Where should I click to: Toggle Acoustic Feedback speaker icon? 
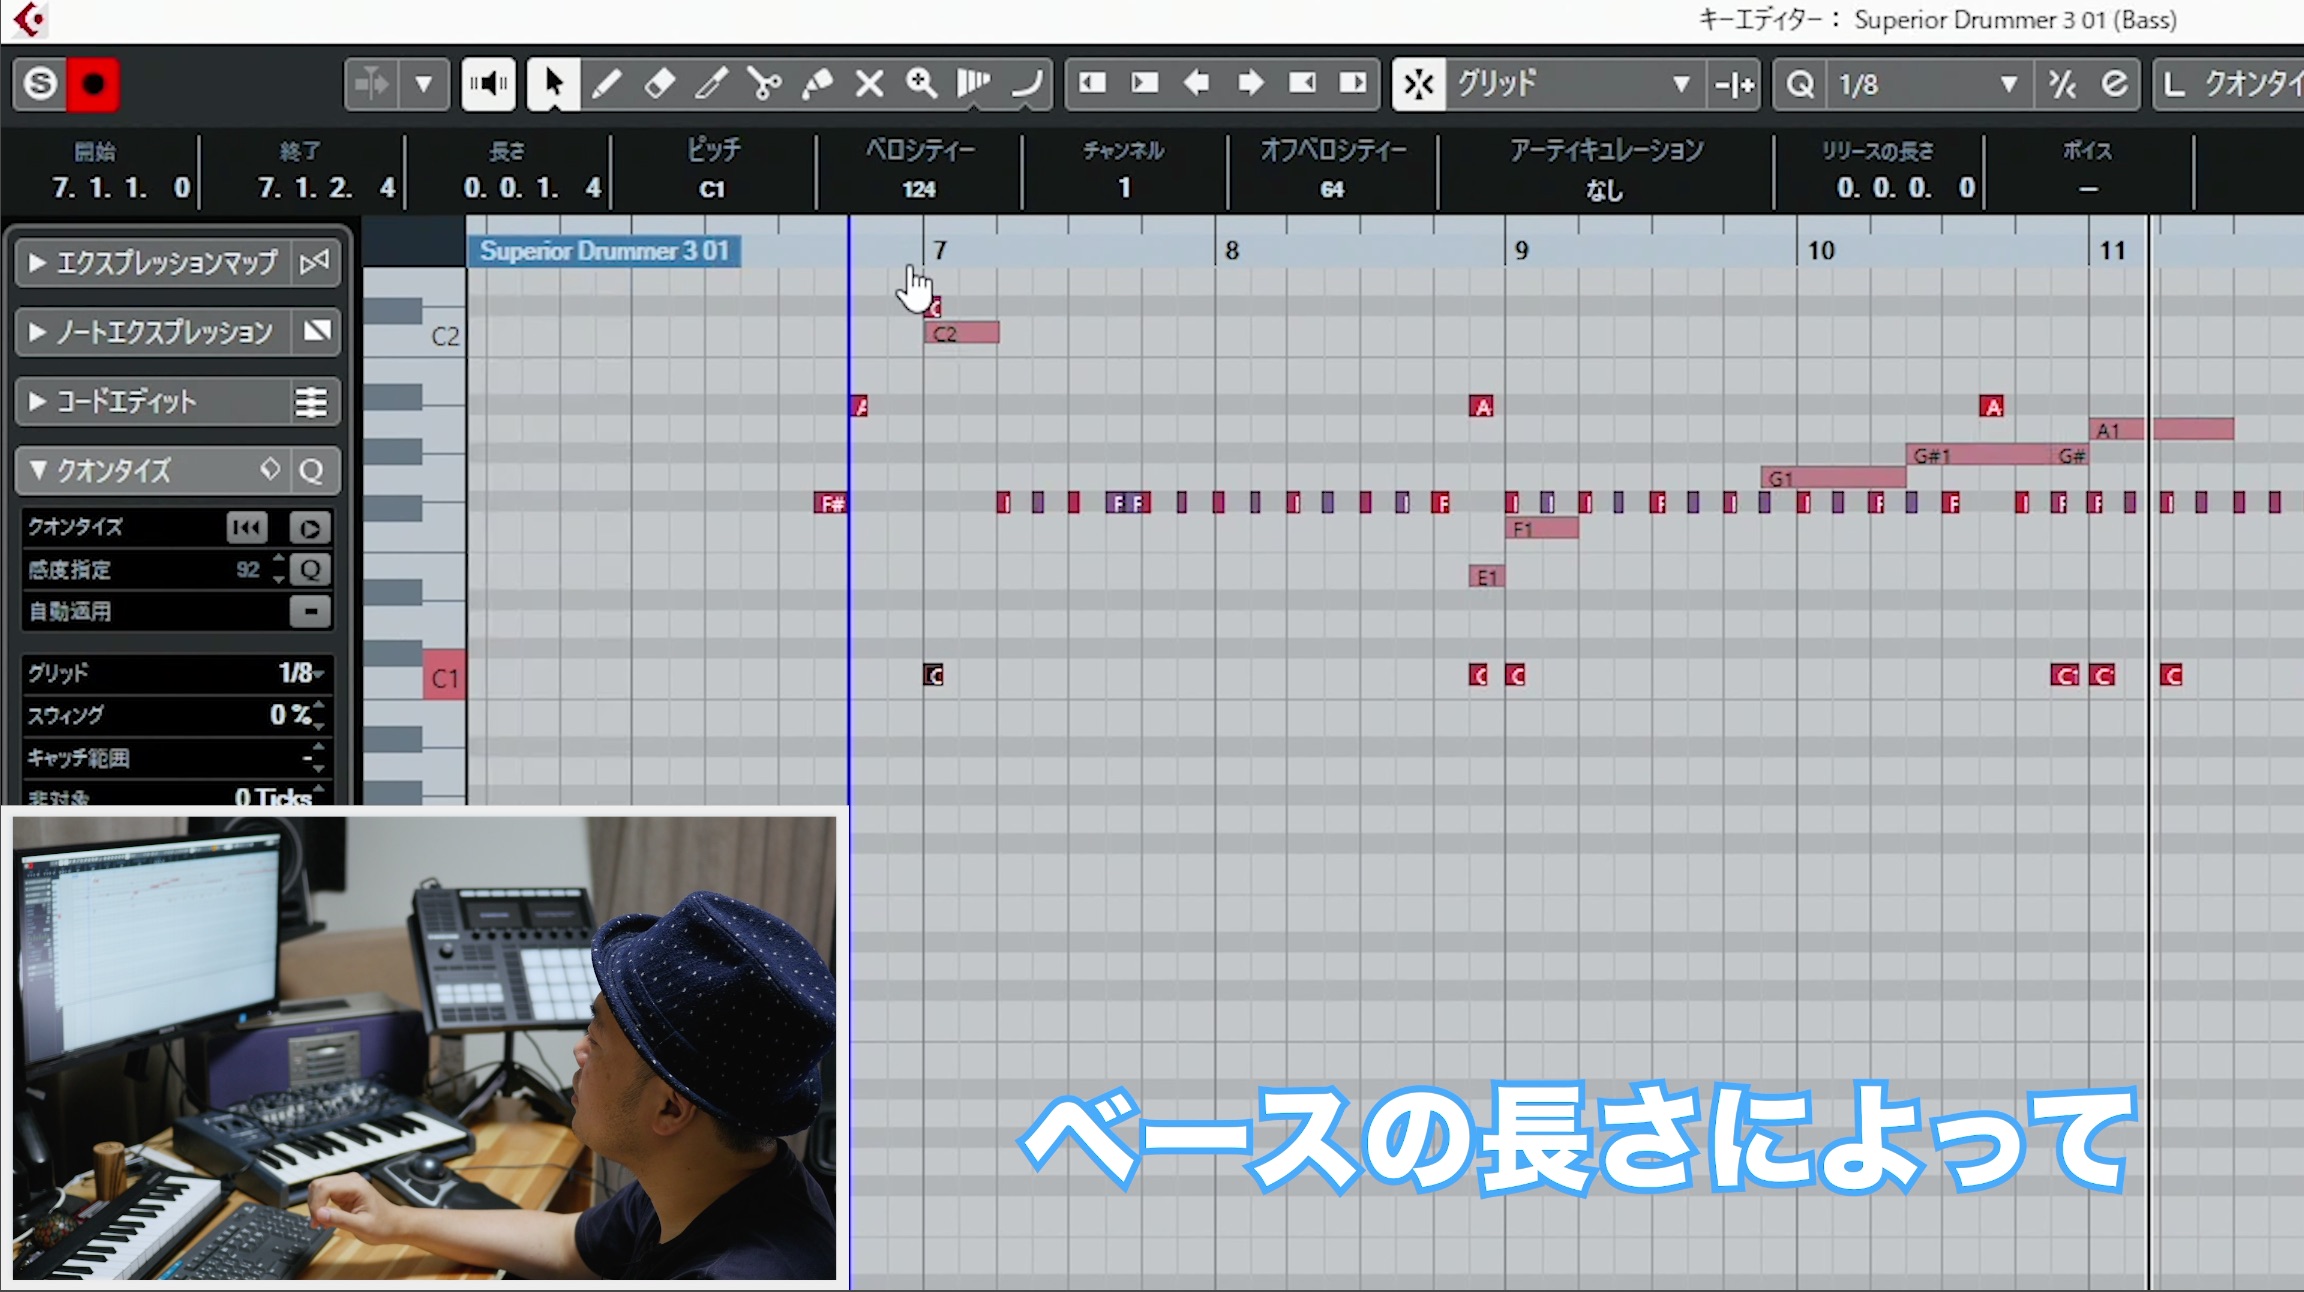click(x=488, y=84)
